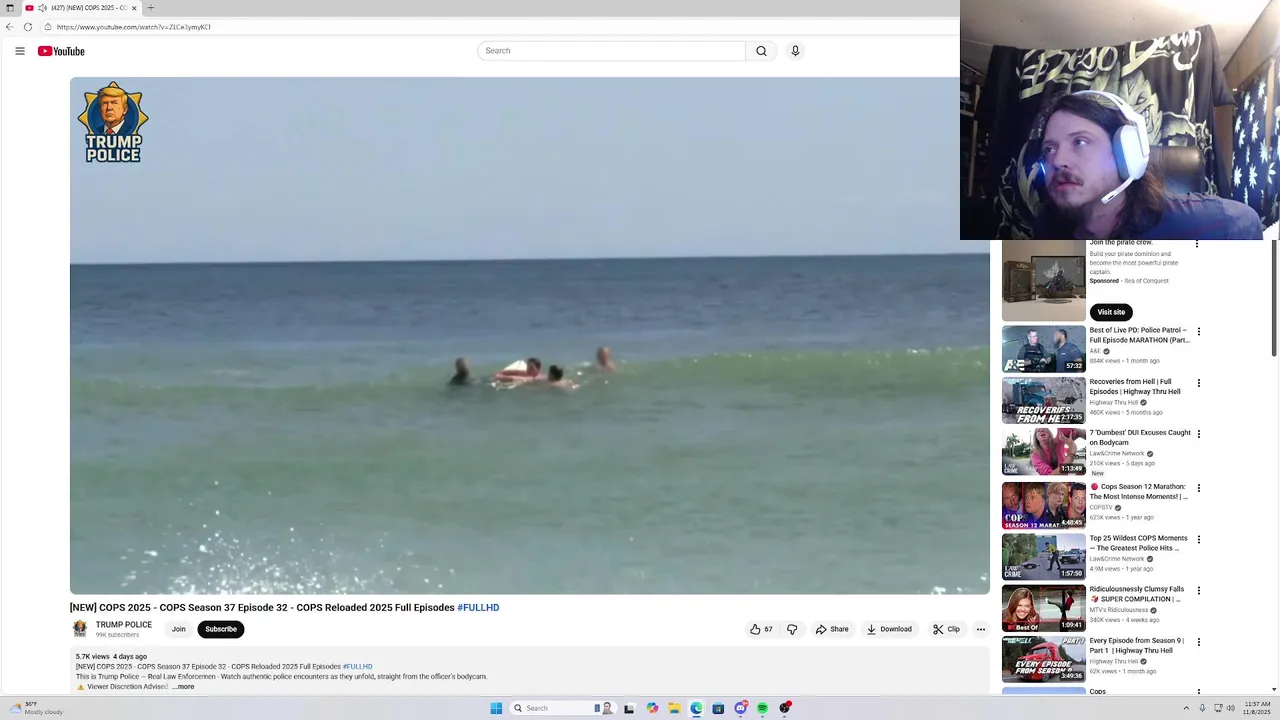
Task: Click the TRUMP POLICE channel avatar
Action: 80,629
